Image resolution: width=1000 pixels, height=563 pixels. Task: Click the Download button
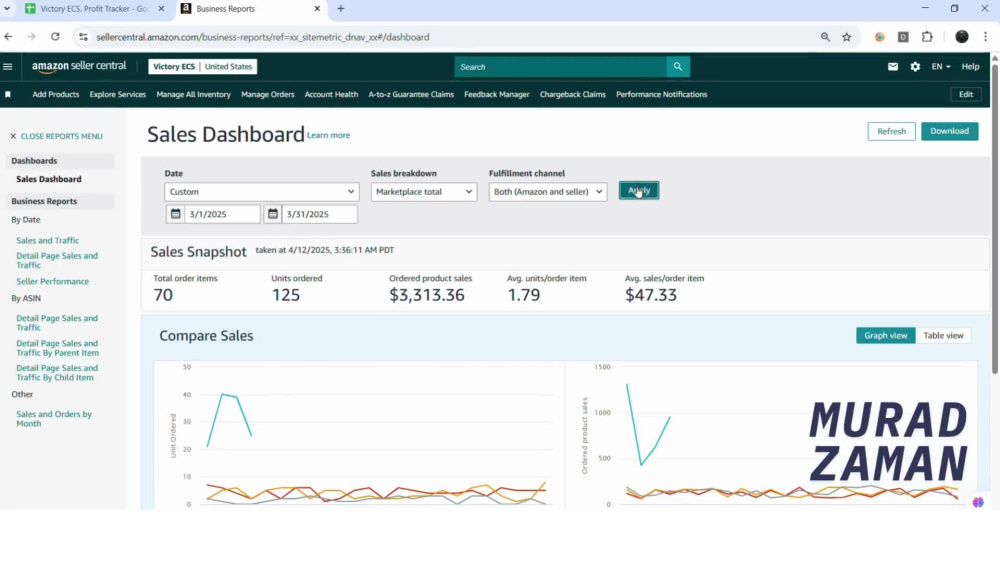coord(949,131)
